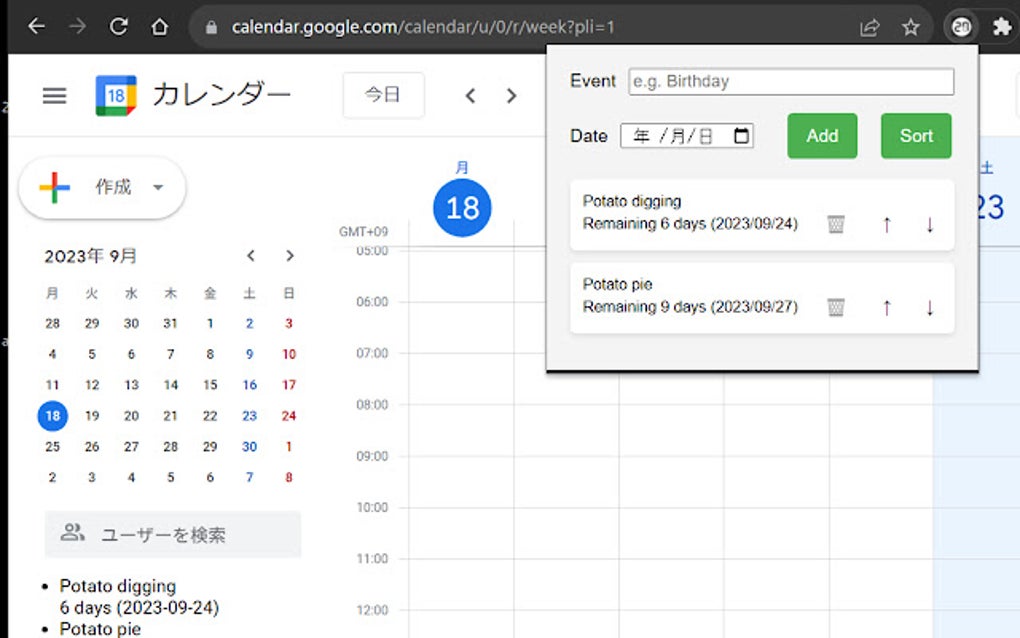Go to previous month in mini calendar
This screenshot has width=1020, height=638.
click(251, 256)
